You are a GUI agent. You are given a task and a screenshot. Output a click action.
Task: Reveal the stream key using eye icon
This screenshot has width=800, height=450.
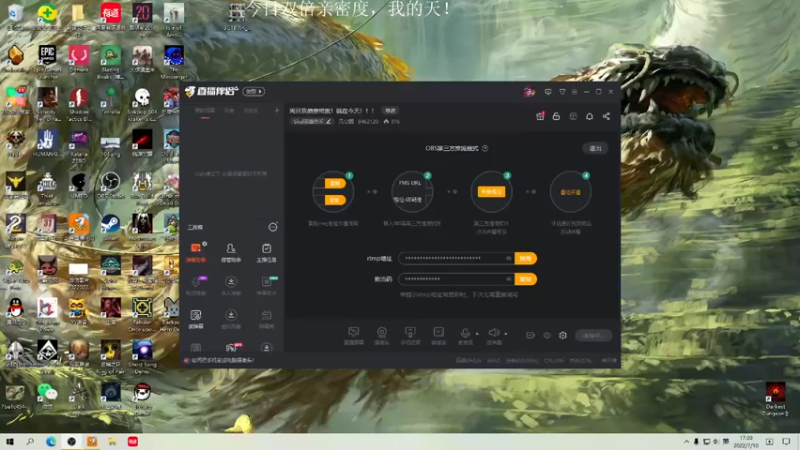coord(508,279)
